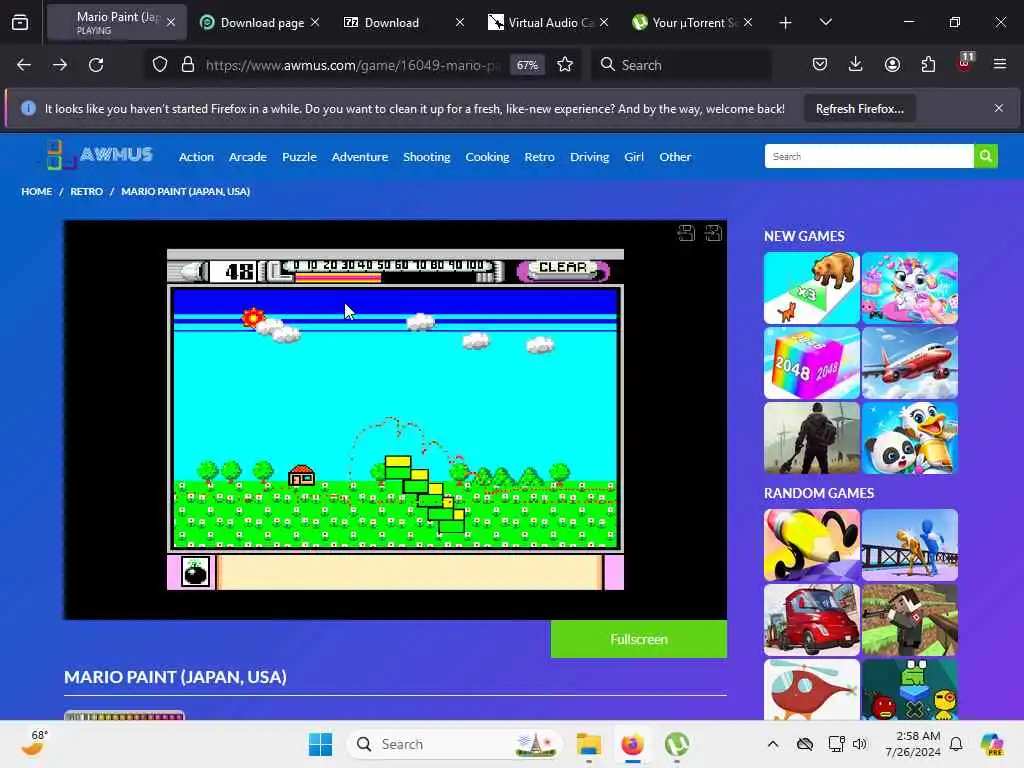Bookmark this page with the star
Viewport: 1024px width, 768px height.
[565, 65]
